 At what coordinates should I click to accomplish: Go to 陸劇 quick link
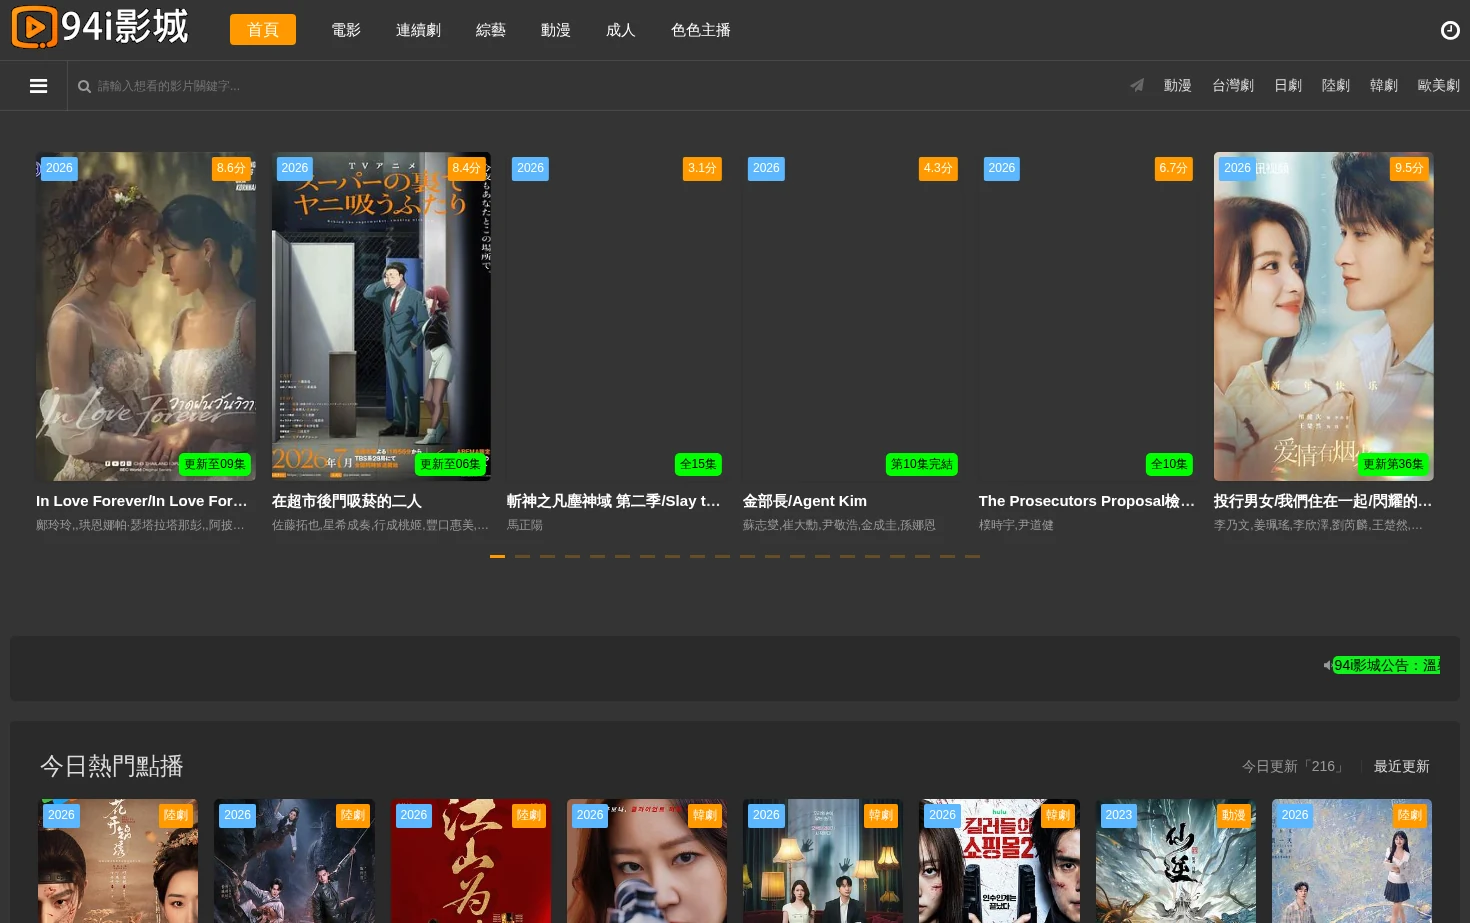pos(1336,85)
